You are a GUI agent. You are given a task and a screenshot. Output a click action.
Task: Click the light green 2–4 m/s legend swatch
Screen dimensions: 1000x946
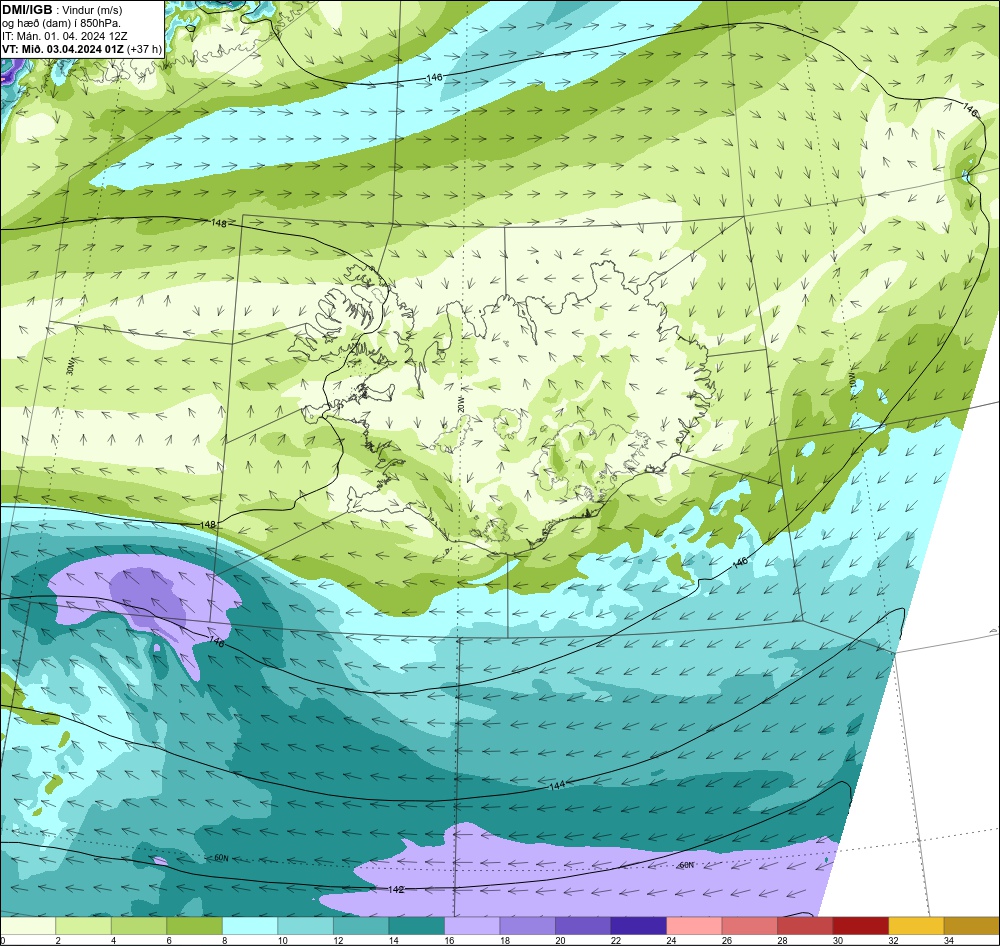(x=84, y=925)
